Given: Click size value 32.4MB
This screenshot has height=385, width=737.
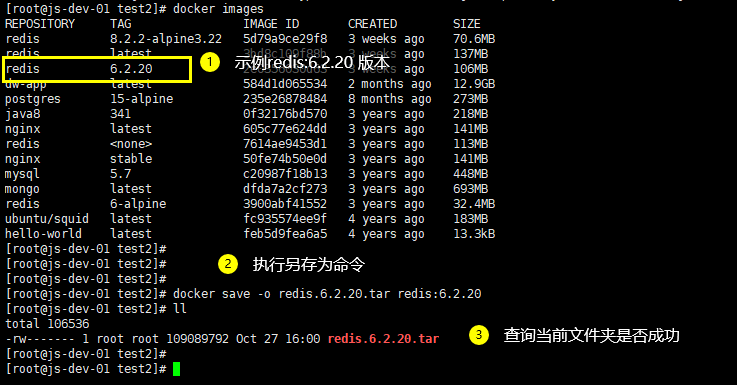Looking at the screenshot, I should point(474,204).
